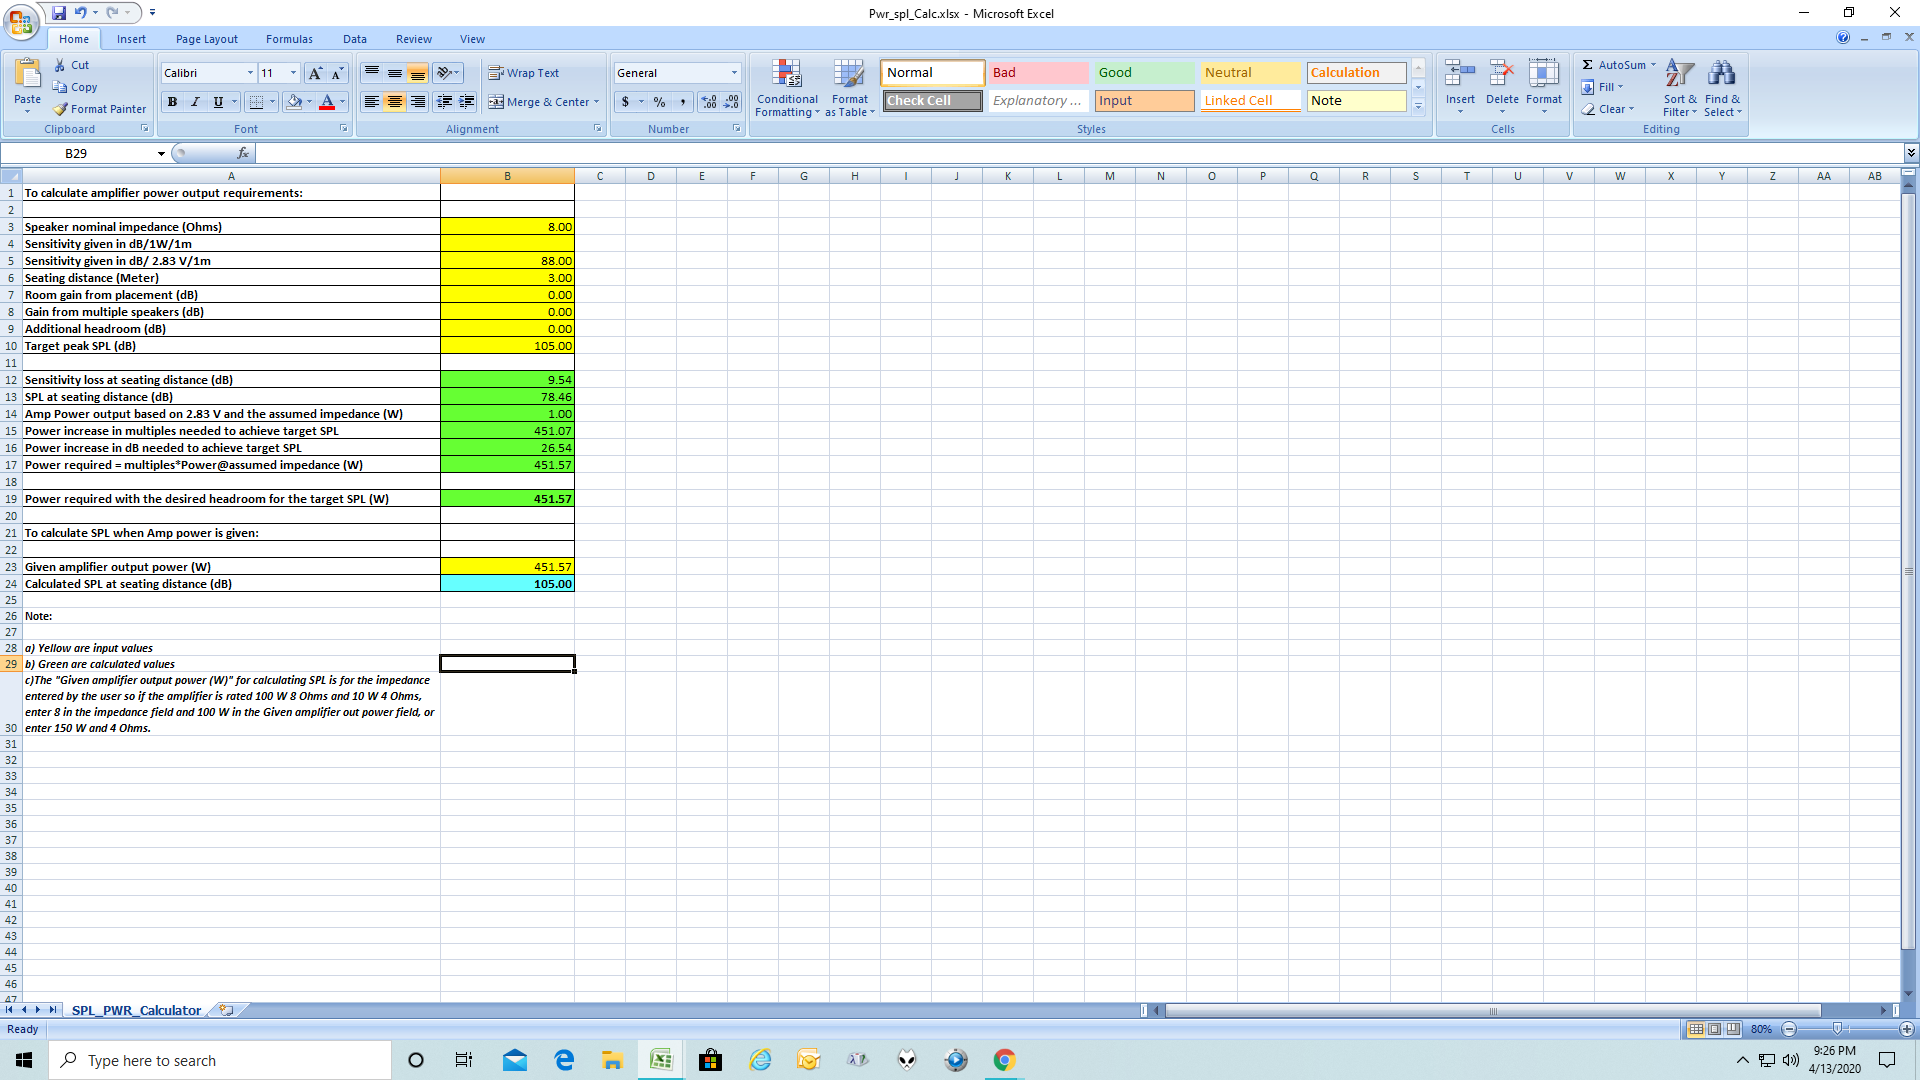Screen dimensions: 1920x1080
Task: Expand the font size dropdown
Action: click(293, 73)
